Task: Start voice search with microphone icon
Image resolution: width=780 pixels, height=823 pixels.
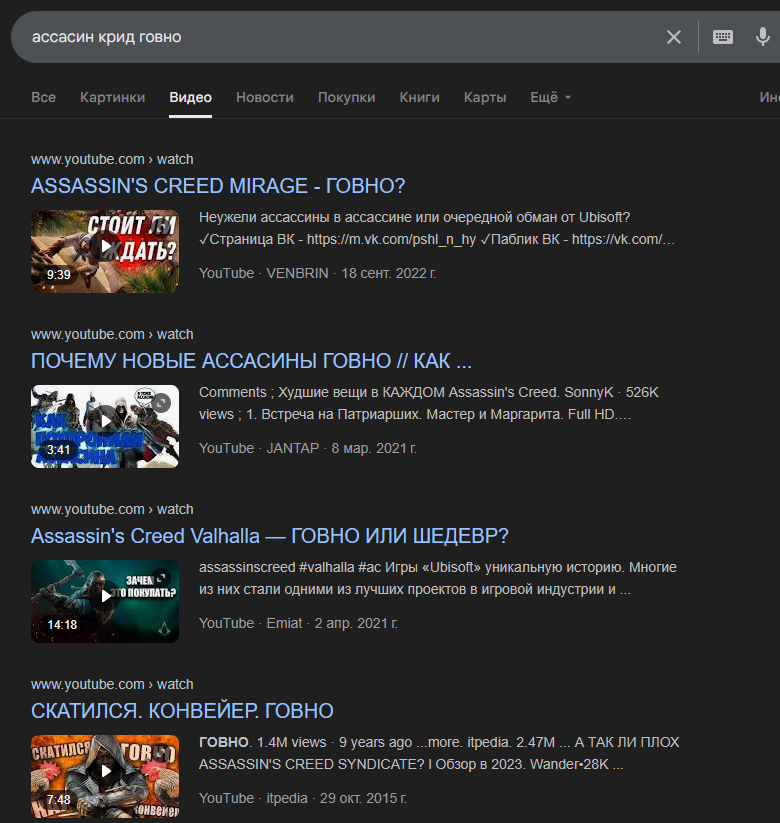Action: [x=763, y=37]
